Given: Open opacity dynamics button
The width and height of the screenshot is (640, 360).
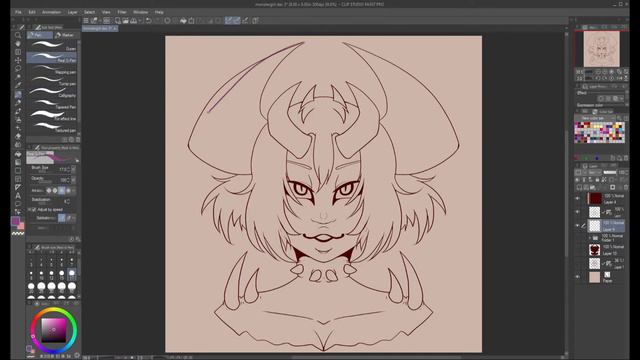Looking at the screenshot, I should (73, 180).
